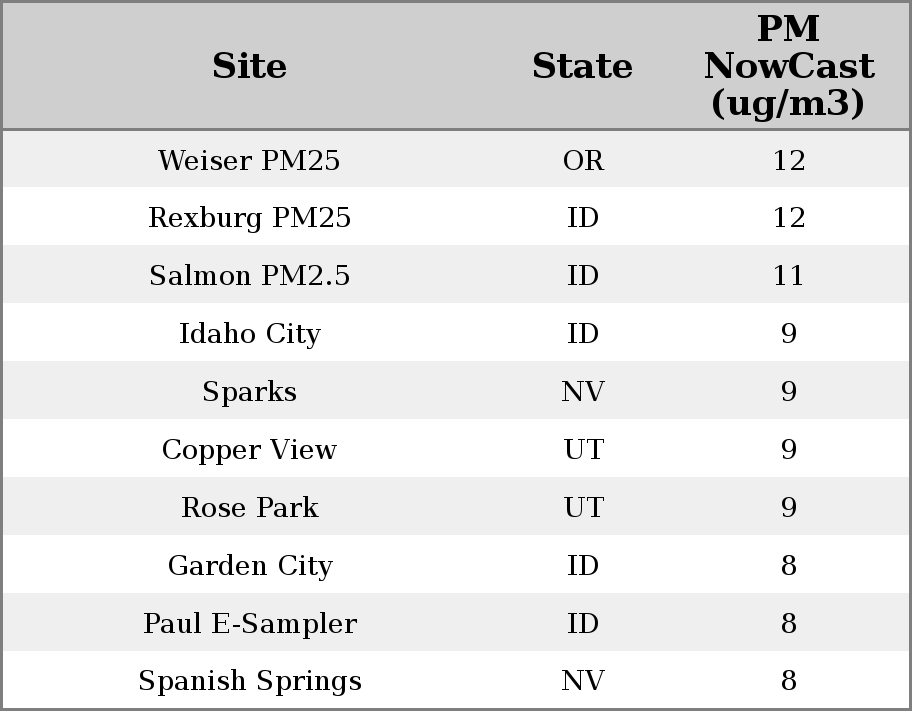Image resolution: width=912 pixels, height=711 pixels.
Task: Select the Idaho City row name
Action: point(249,333)
